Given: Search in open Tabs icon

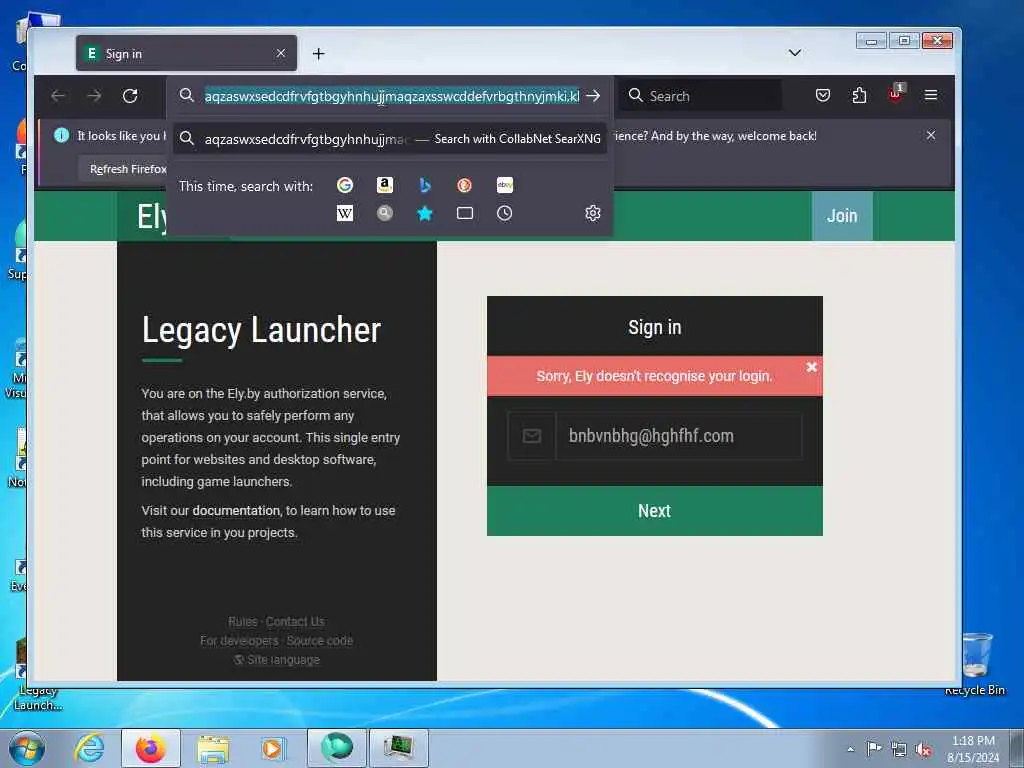Looking at the screenshot, I should click(x=464, y=214).
